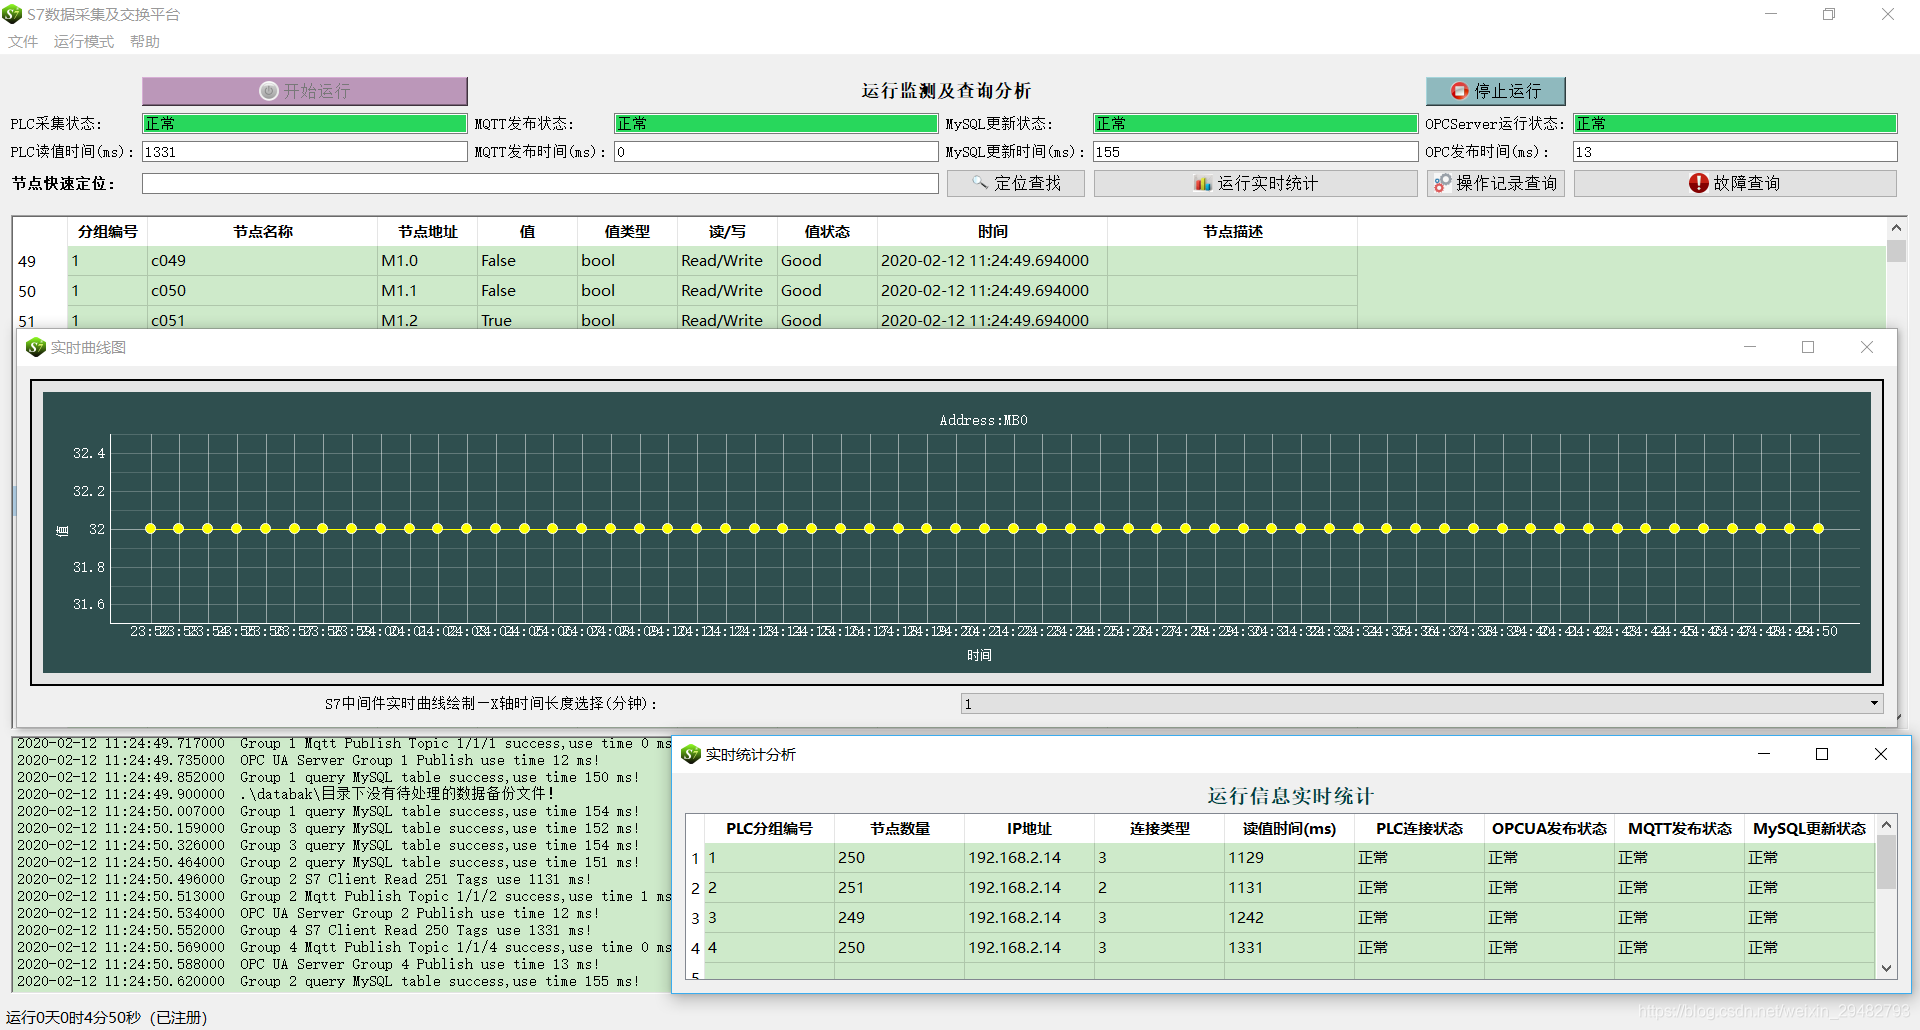Click the node table scrollbar up arrow

pos(1896,226)
